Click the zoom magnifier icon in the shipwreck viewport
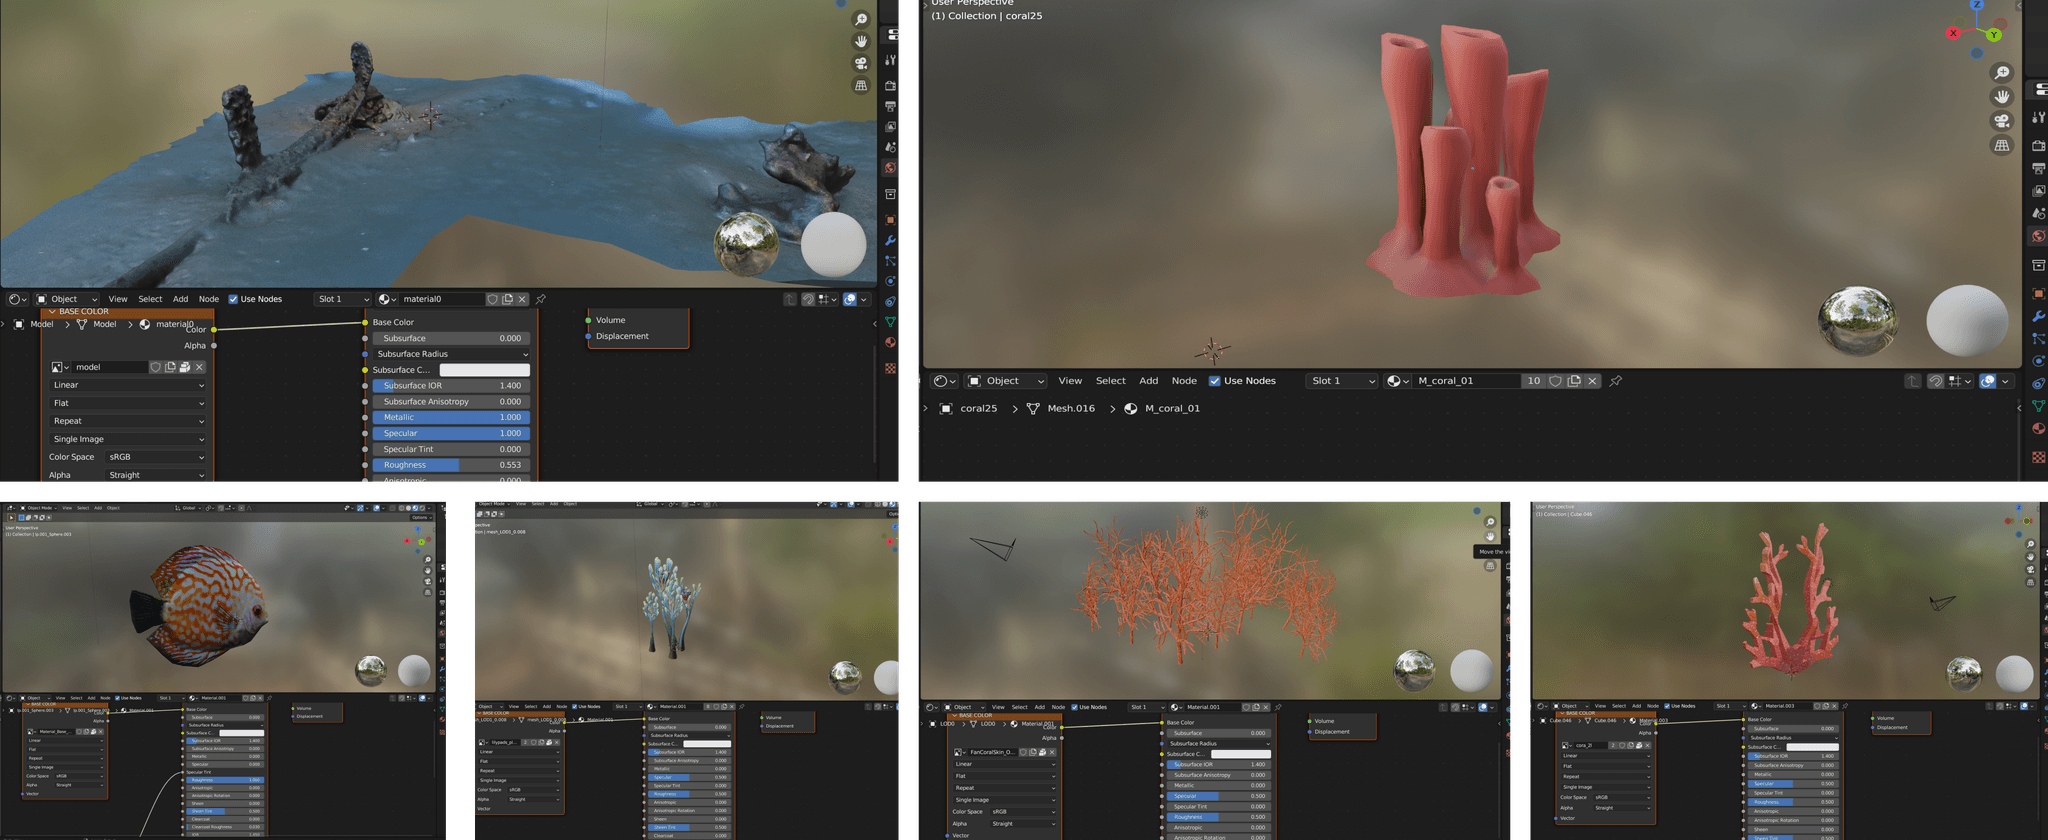2048x840 pixels. (860, 20)
